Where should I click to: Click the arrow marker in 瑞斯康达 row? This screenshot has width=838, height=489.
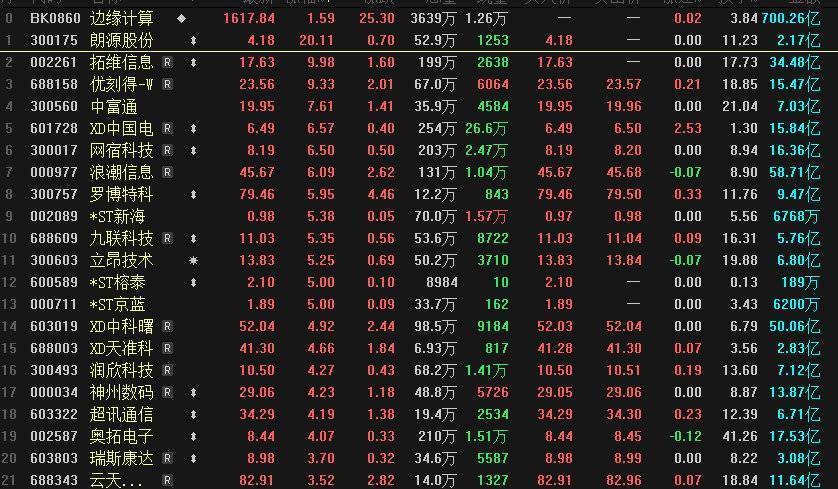(193, 458)
